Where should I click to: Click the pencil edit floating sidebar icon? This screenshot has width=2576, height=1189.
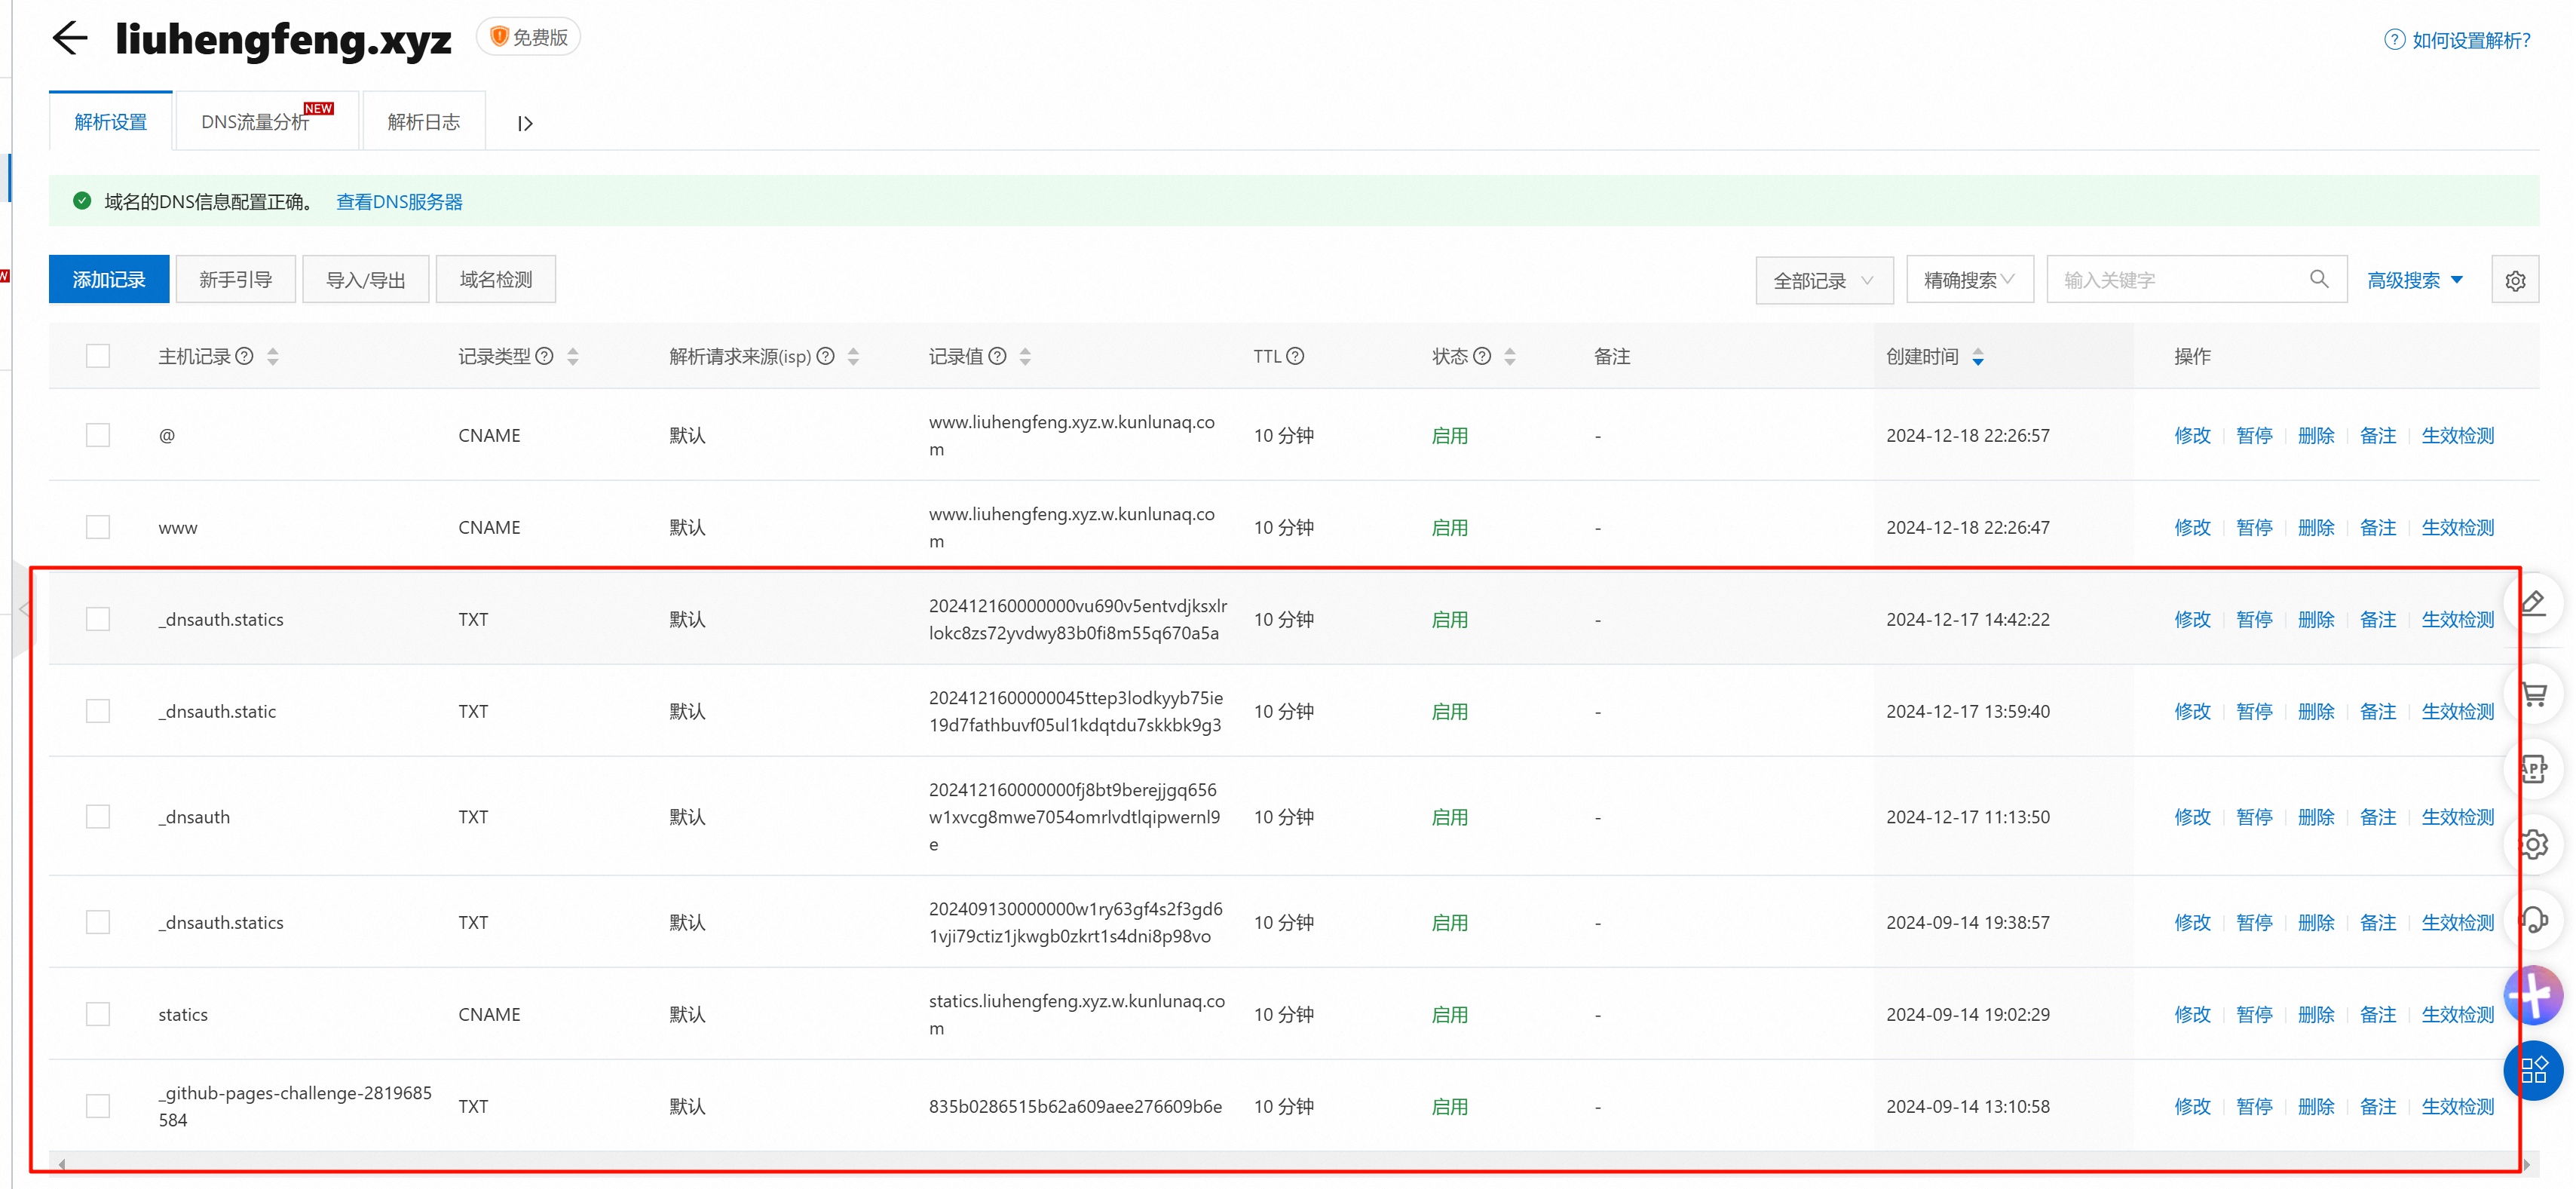2534,603
